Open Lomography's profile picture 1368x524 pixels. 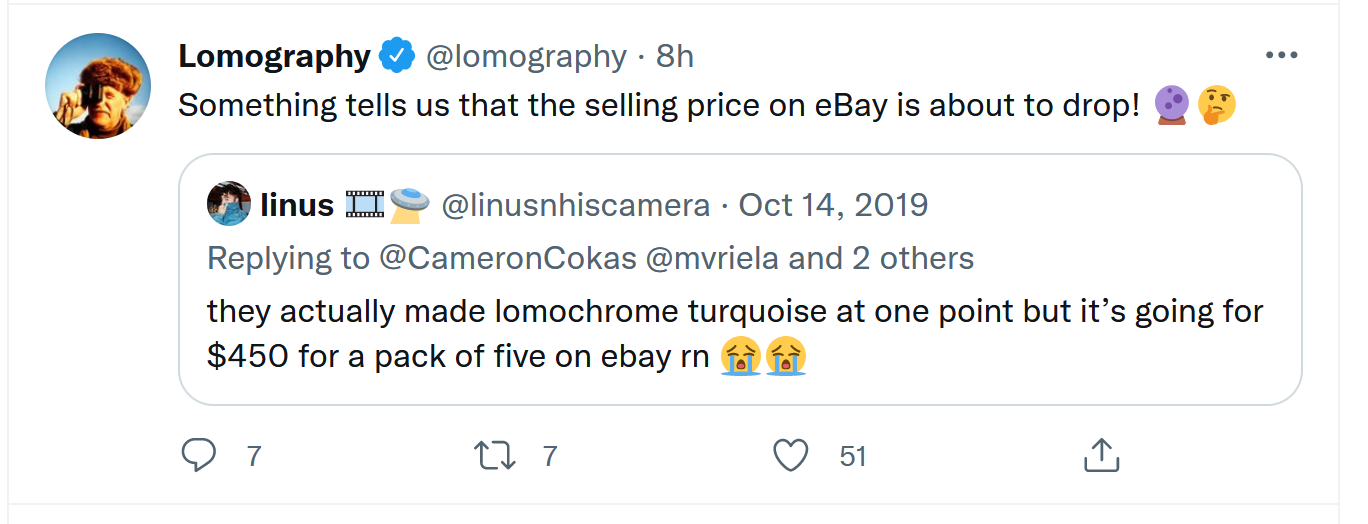[98, 86]
